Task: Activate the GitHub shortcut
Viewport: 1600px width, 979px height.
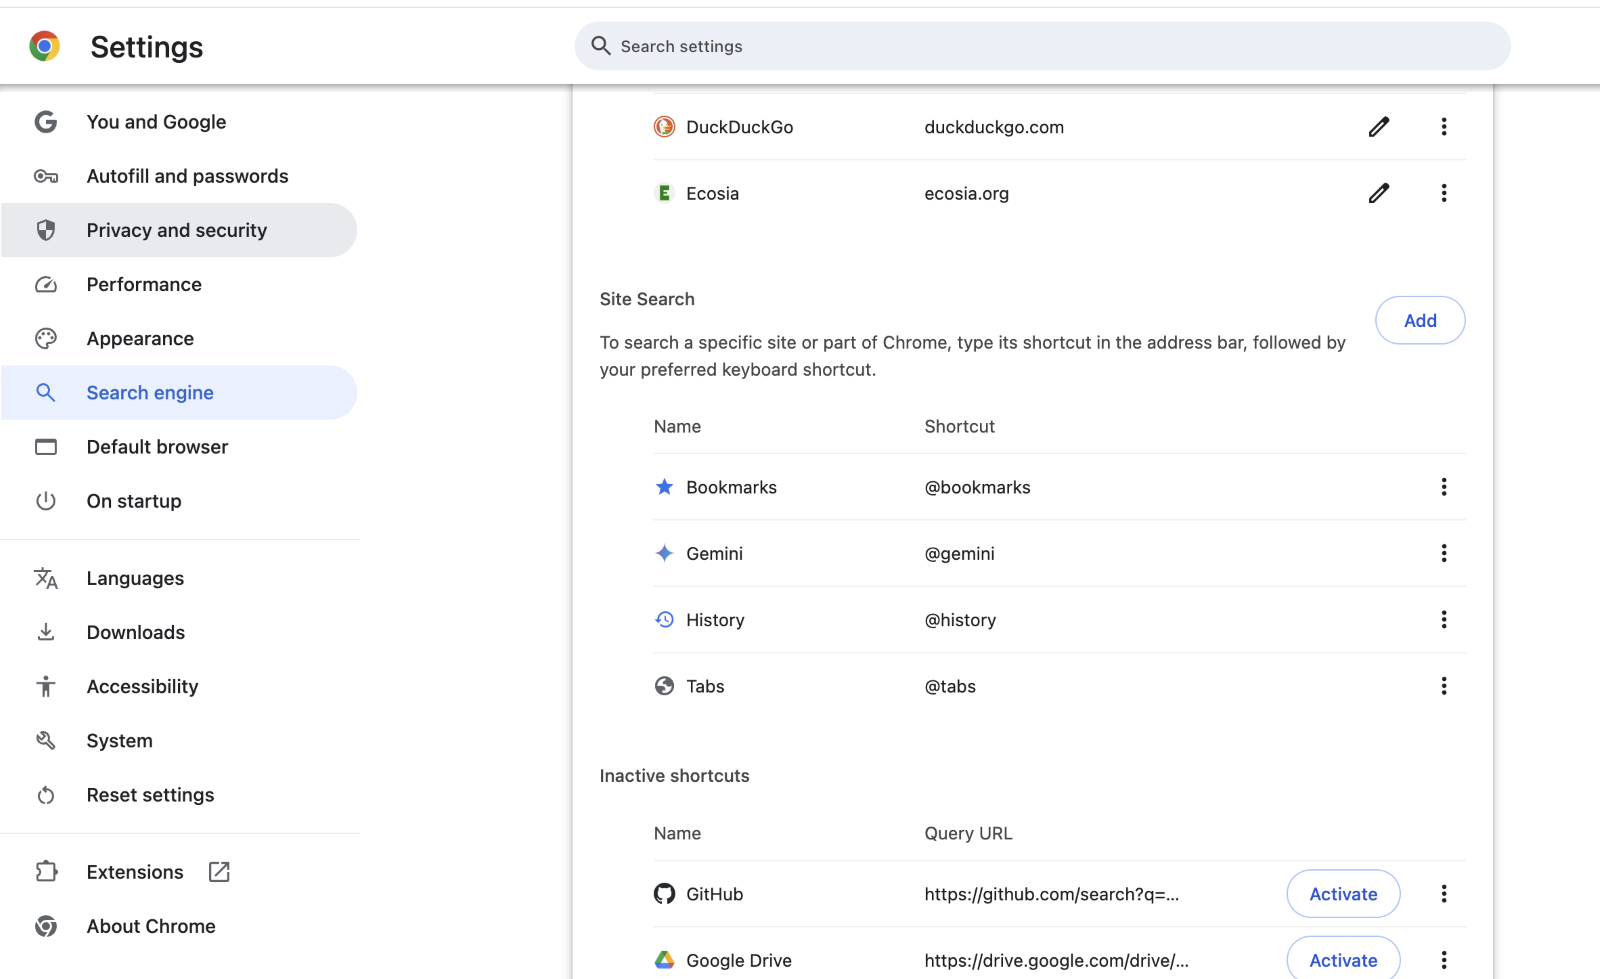Action: coord(1343,894)
